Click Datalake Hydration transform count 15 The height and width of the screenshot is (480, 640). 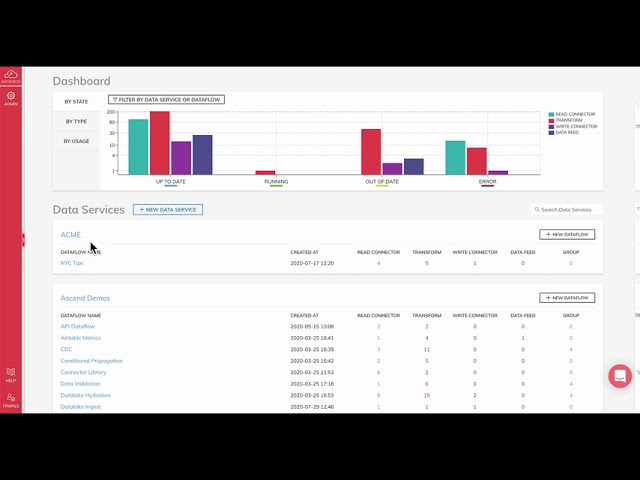(427, 395)
